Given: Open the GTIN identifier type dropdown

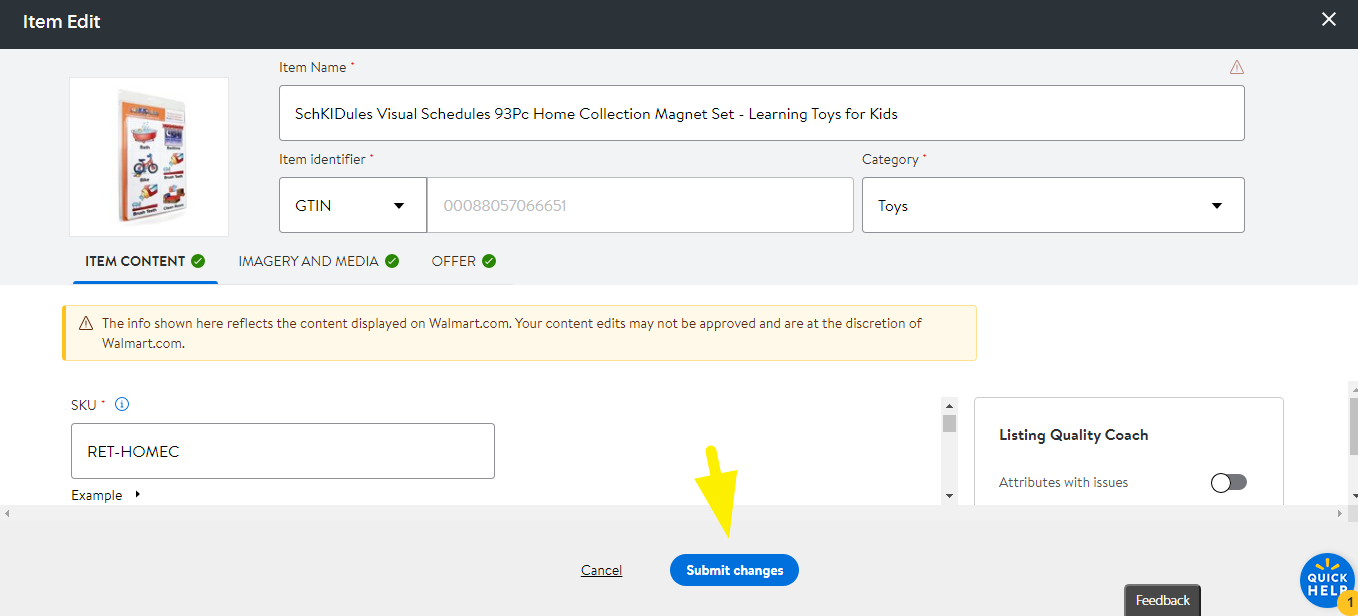Looking at the screenshot, I should coord(352,205).
